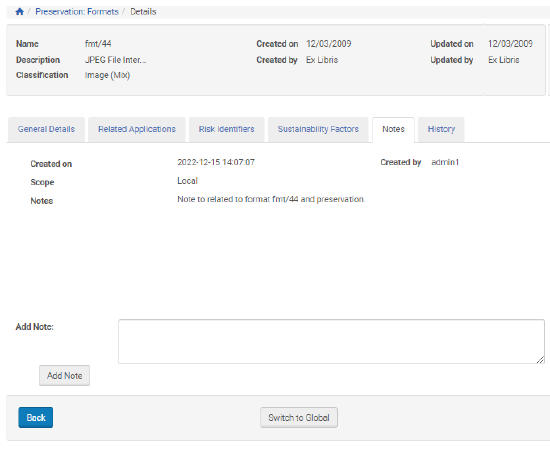Open Preservation: Formats breadcrumb link

77,12
